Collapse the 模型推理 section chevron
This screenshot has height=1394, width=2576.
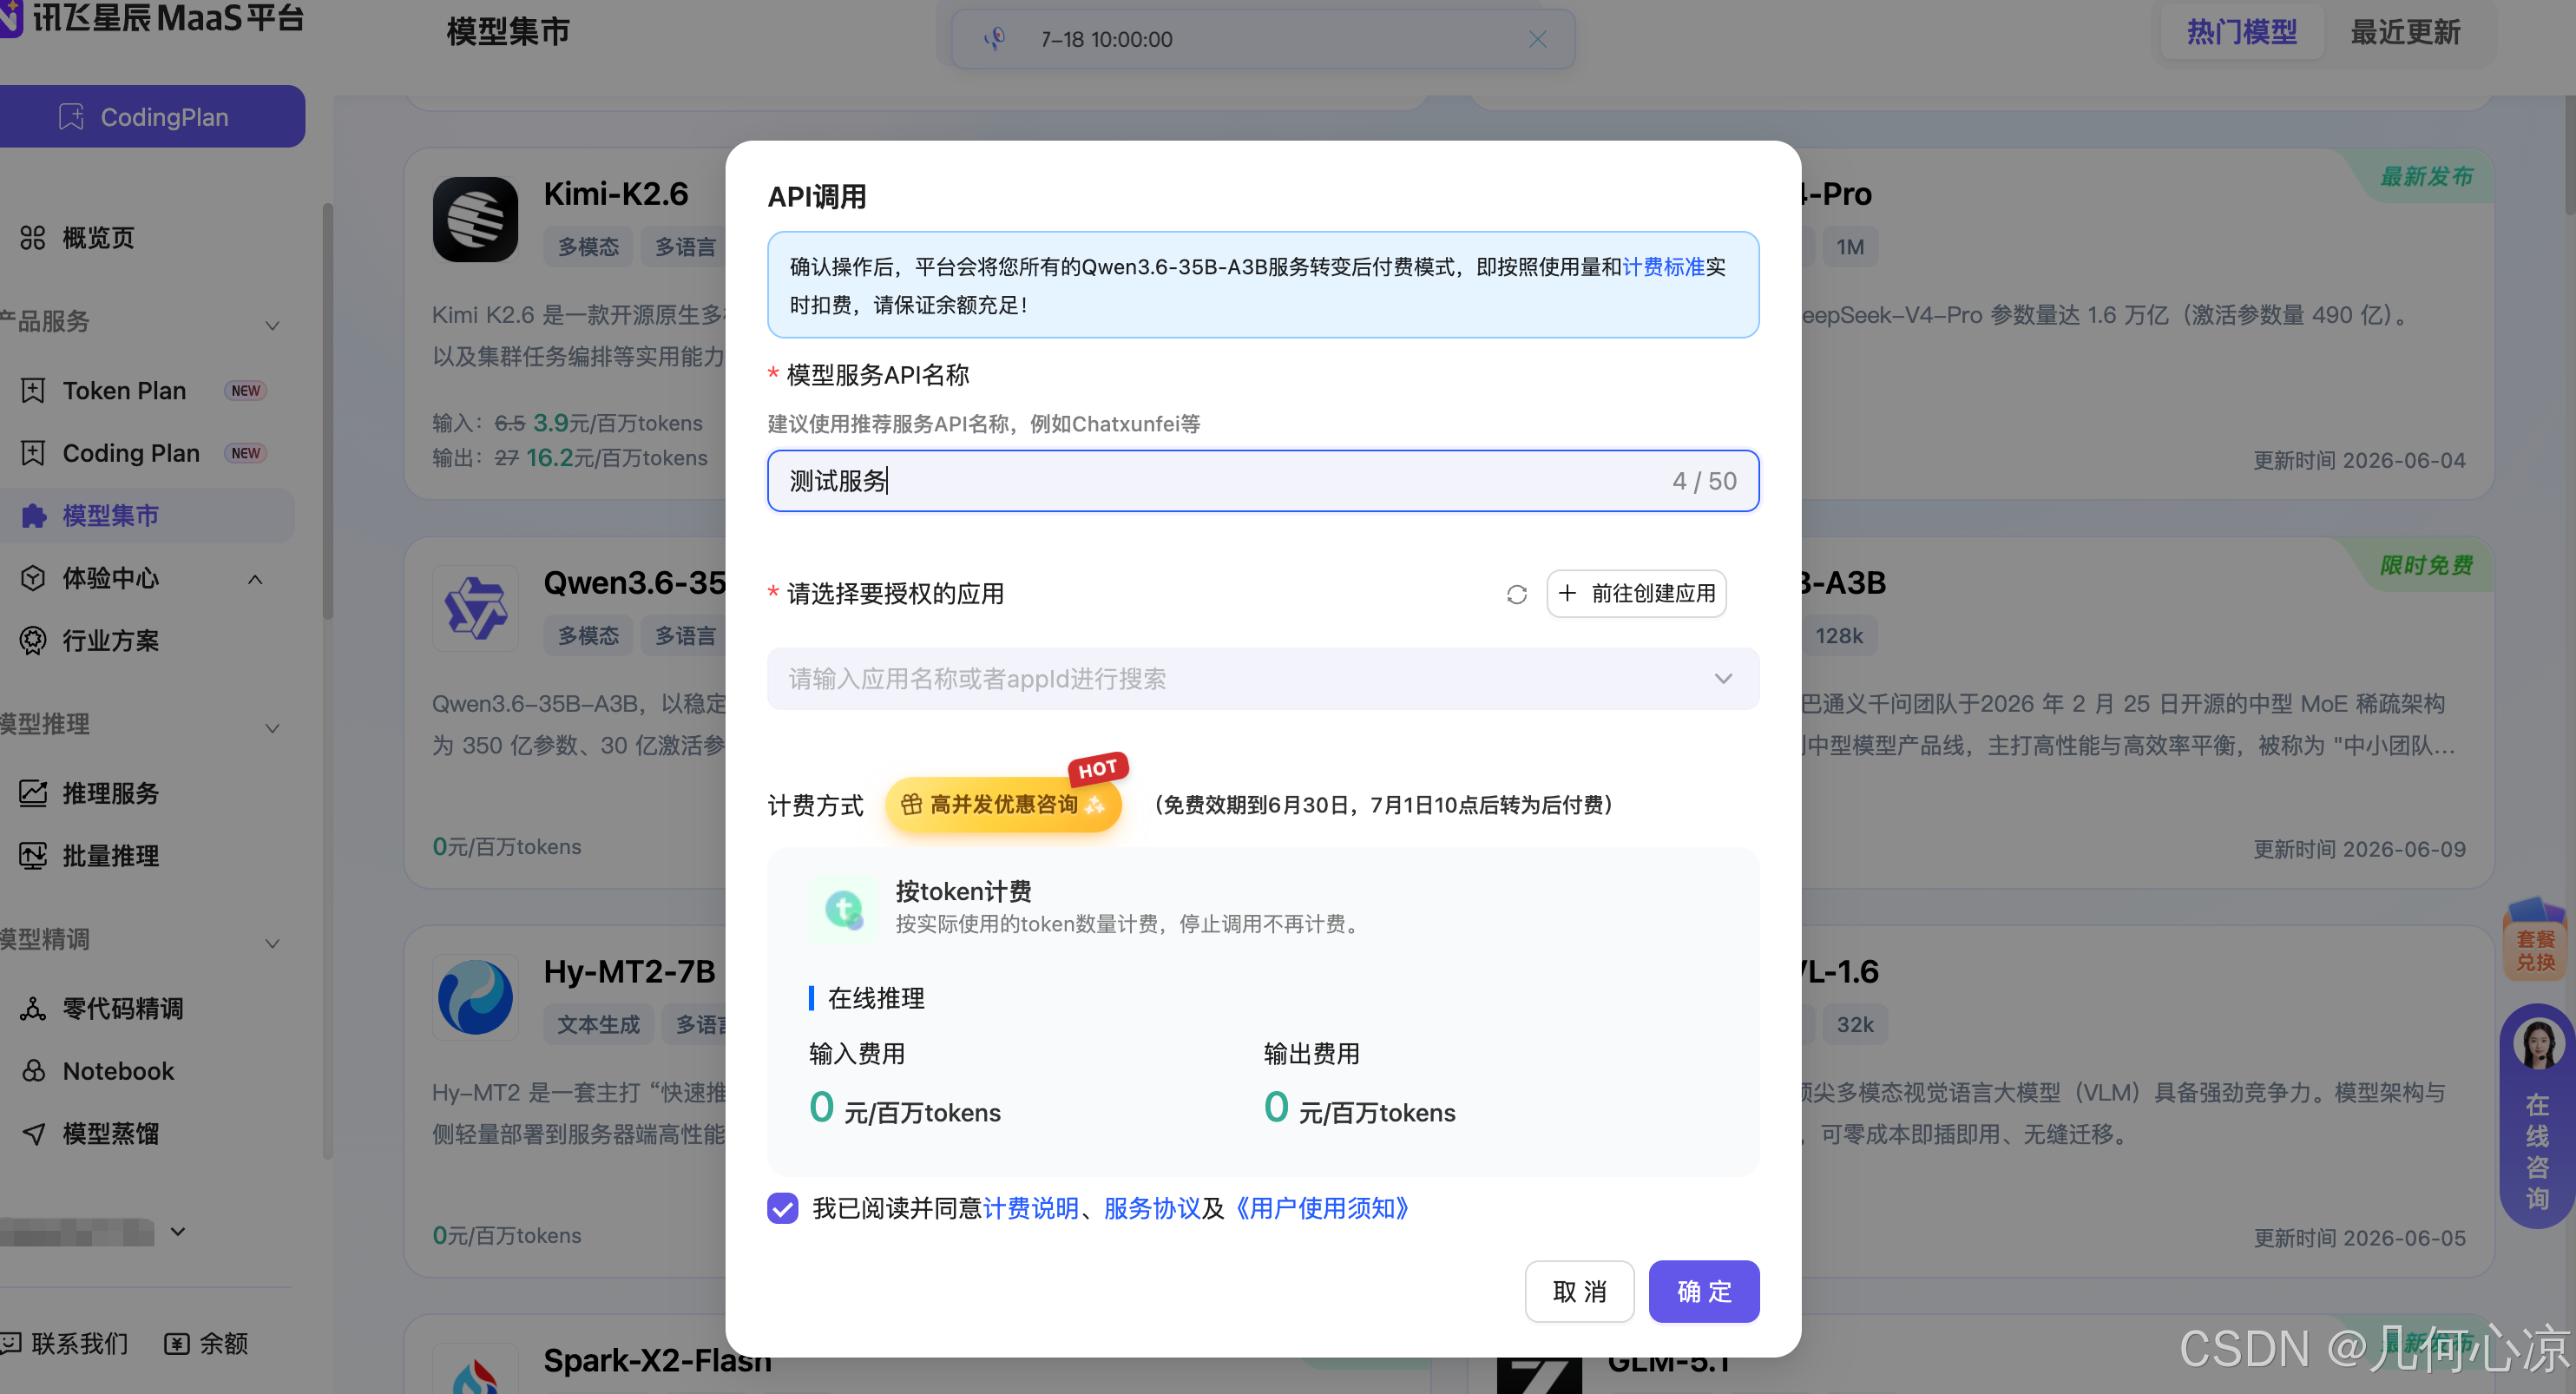(x=272, y=728)
